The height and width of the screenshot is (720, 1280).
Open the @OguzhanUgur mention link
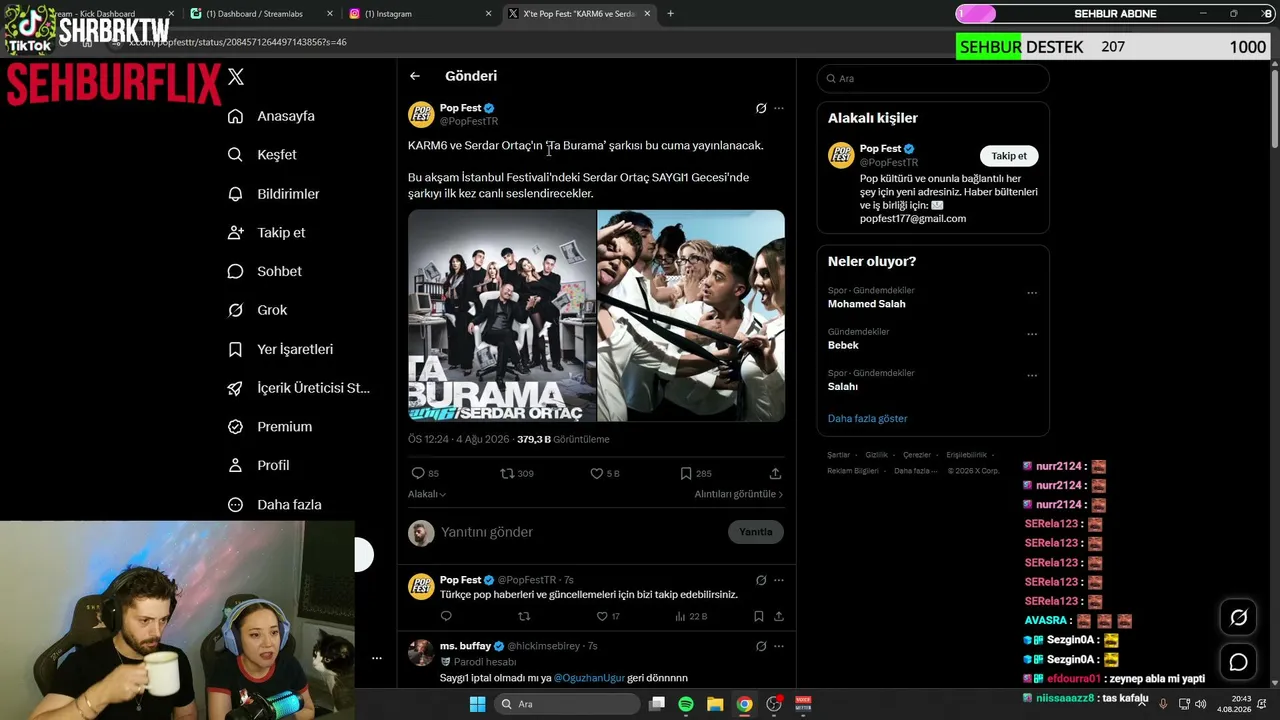tap(589, 678)
